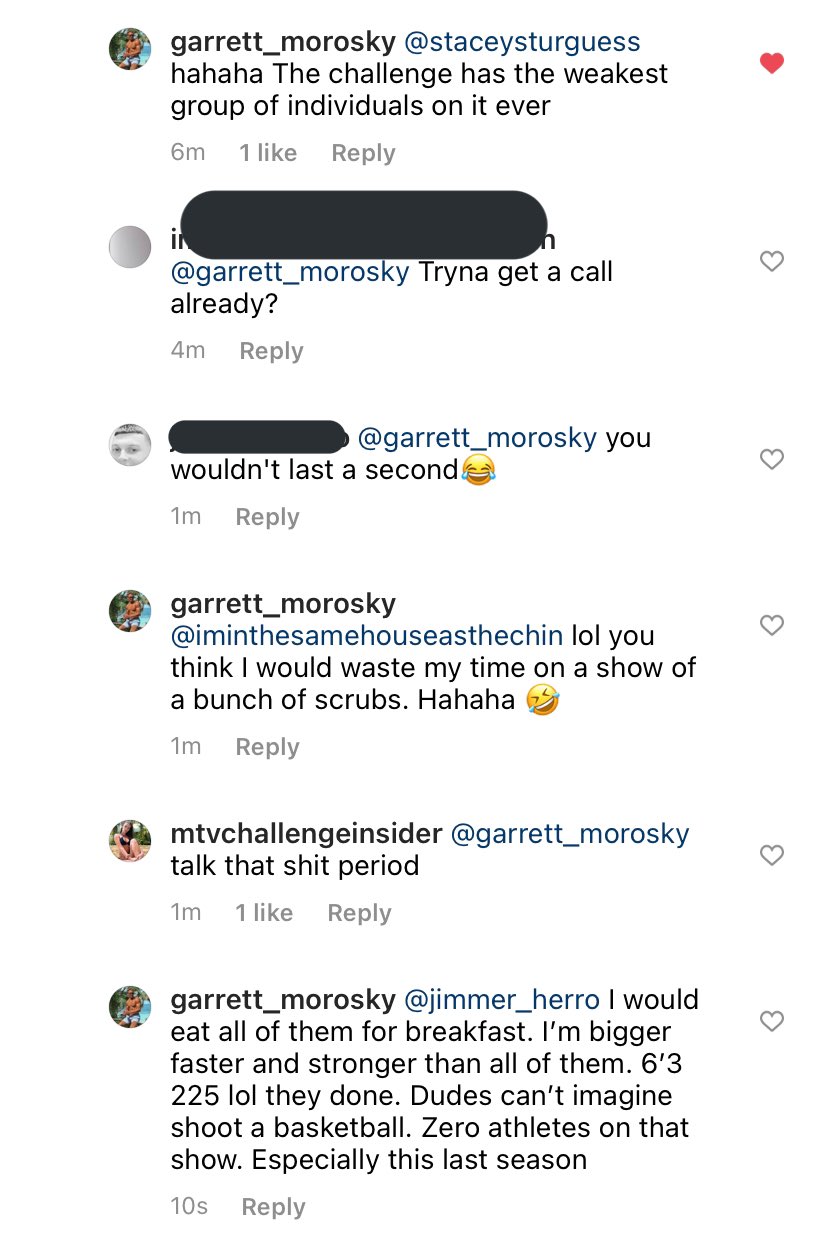Reply to the "talk that shit period" comment
Viewport: 828px width, 1251px height.
pos(359,913)
